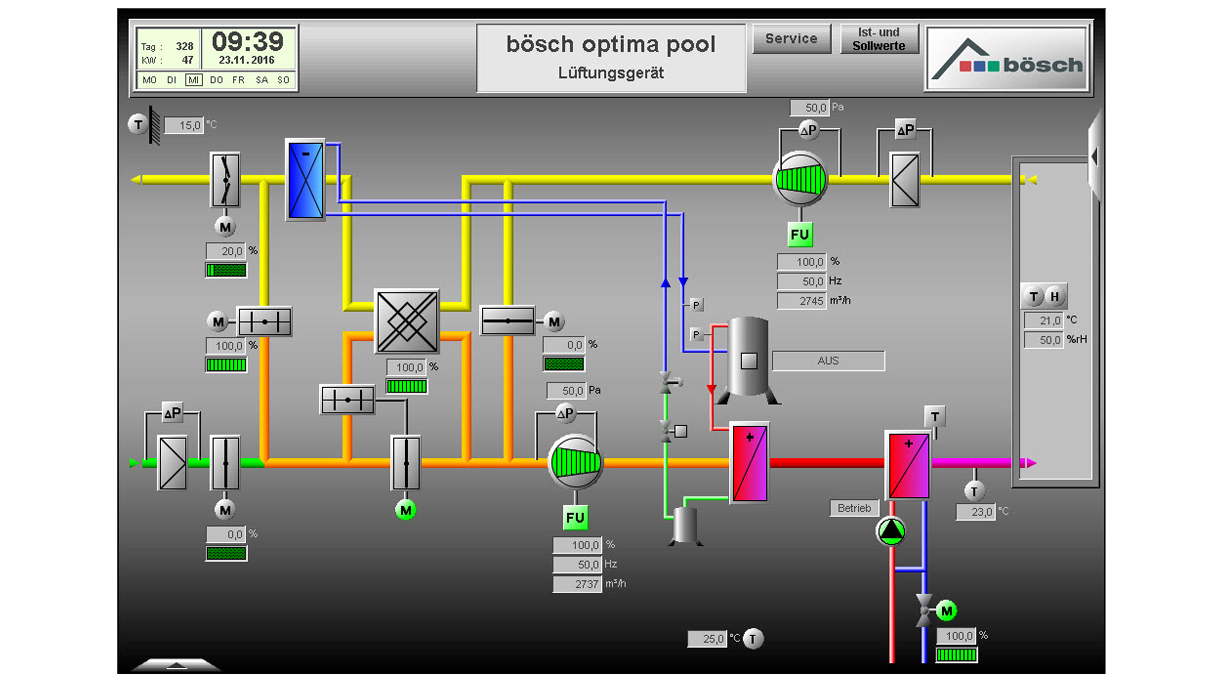Select the green motor M under the vertical damper

click(405, 511)
